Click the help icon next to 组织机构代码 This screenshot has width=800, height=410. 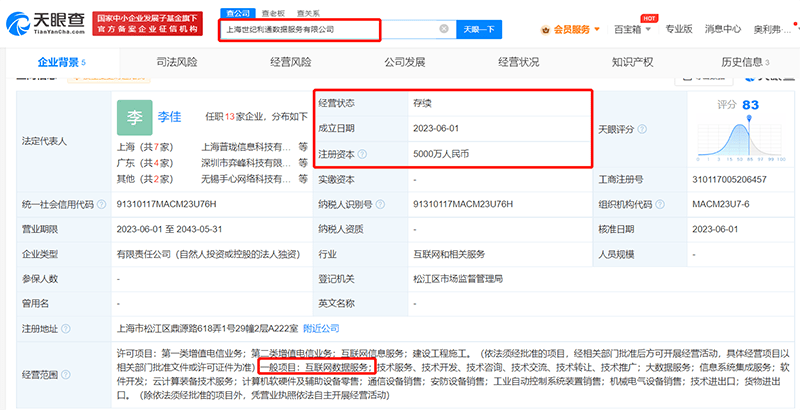tap(660, 204)
